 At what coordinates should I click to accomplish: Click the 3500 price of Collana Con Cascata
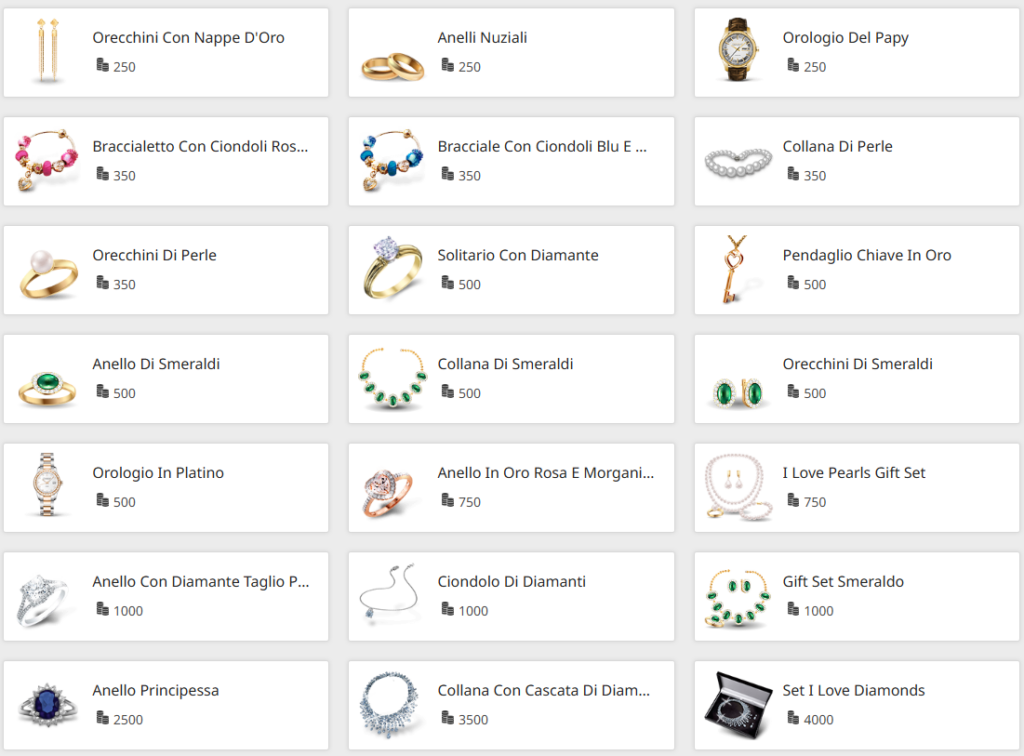click(x=473, y=719)
